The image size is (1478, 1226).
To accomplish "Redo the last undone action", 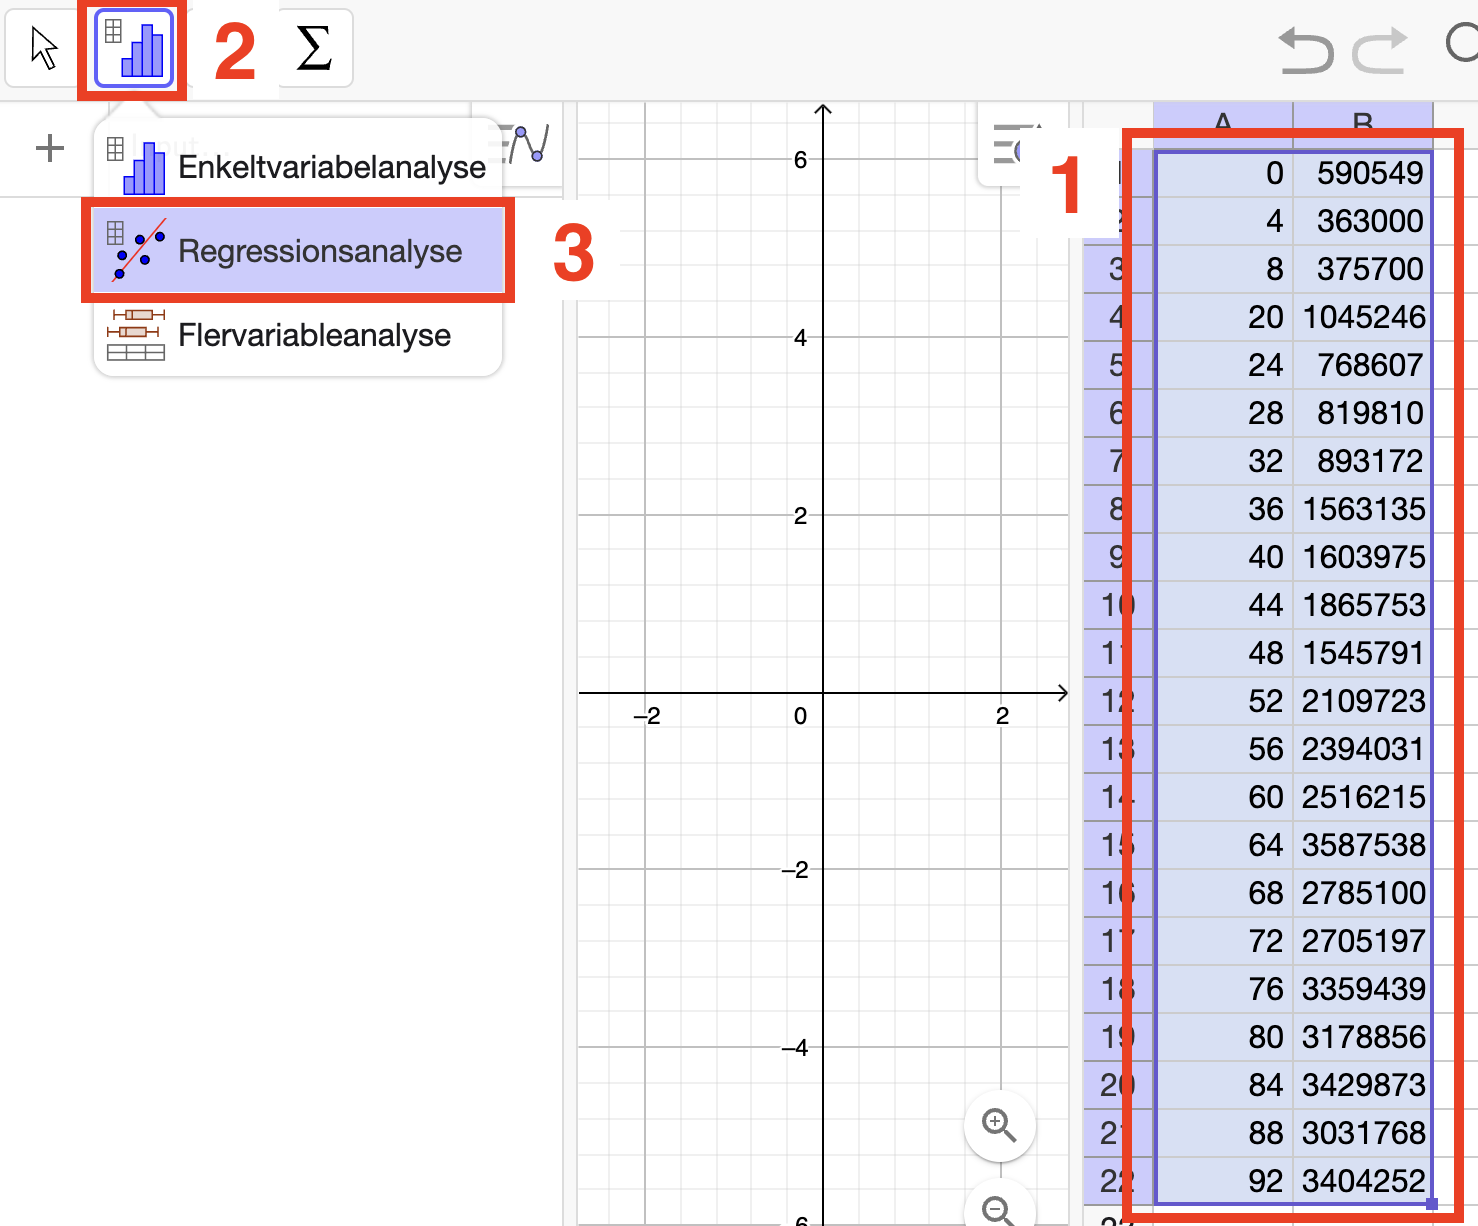I will point(1380,50).
